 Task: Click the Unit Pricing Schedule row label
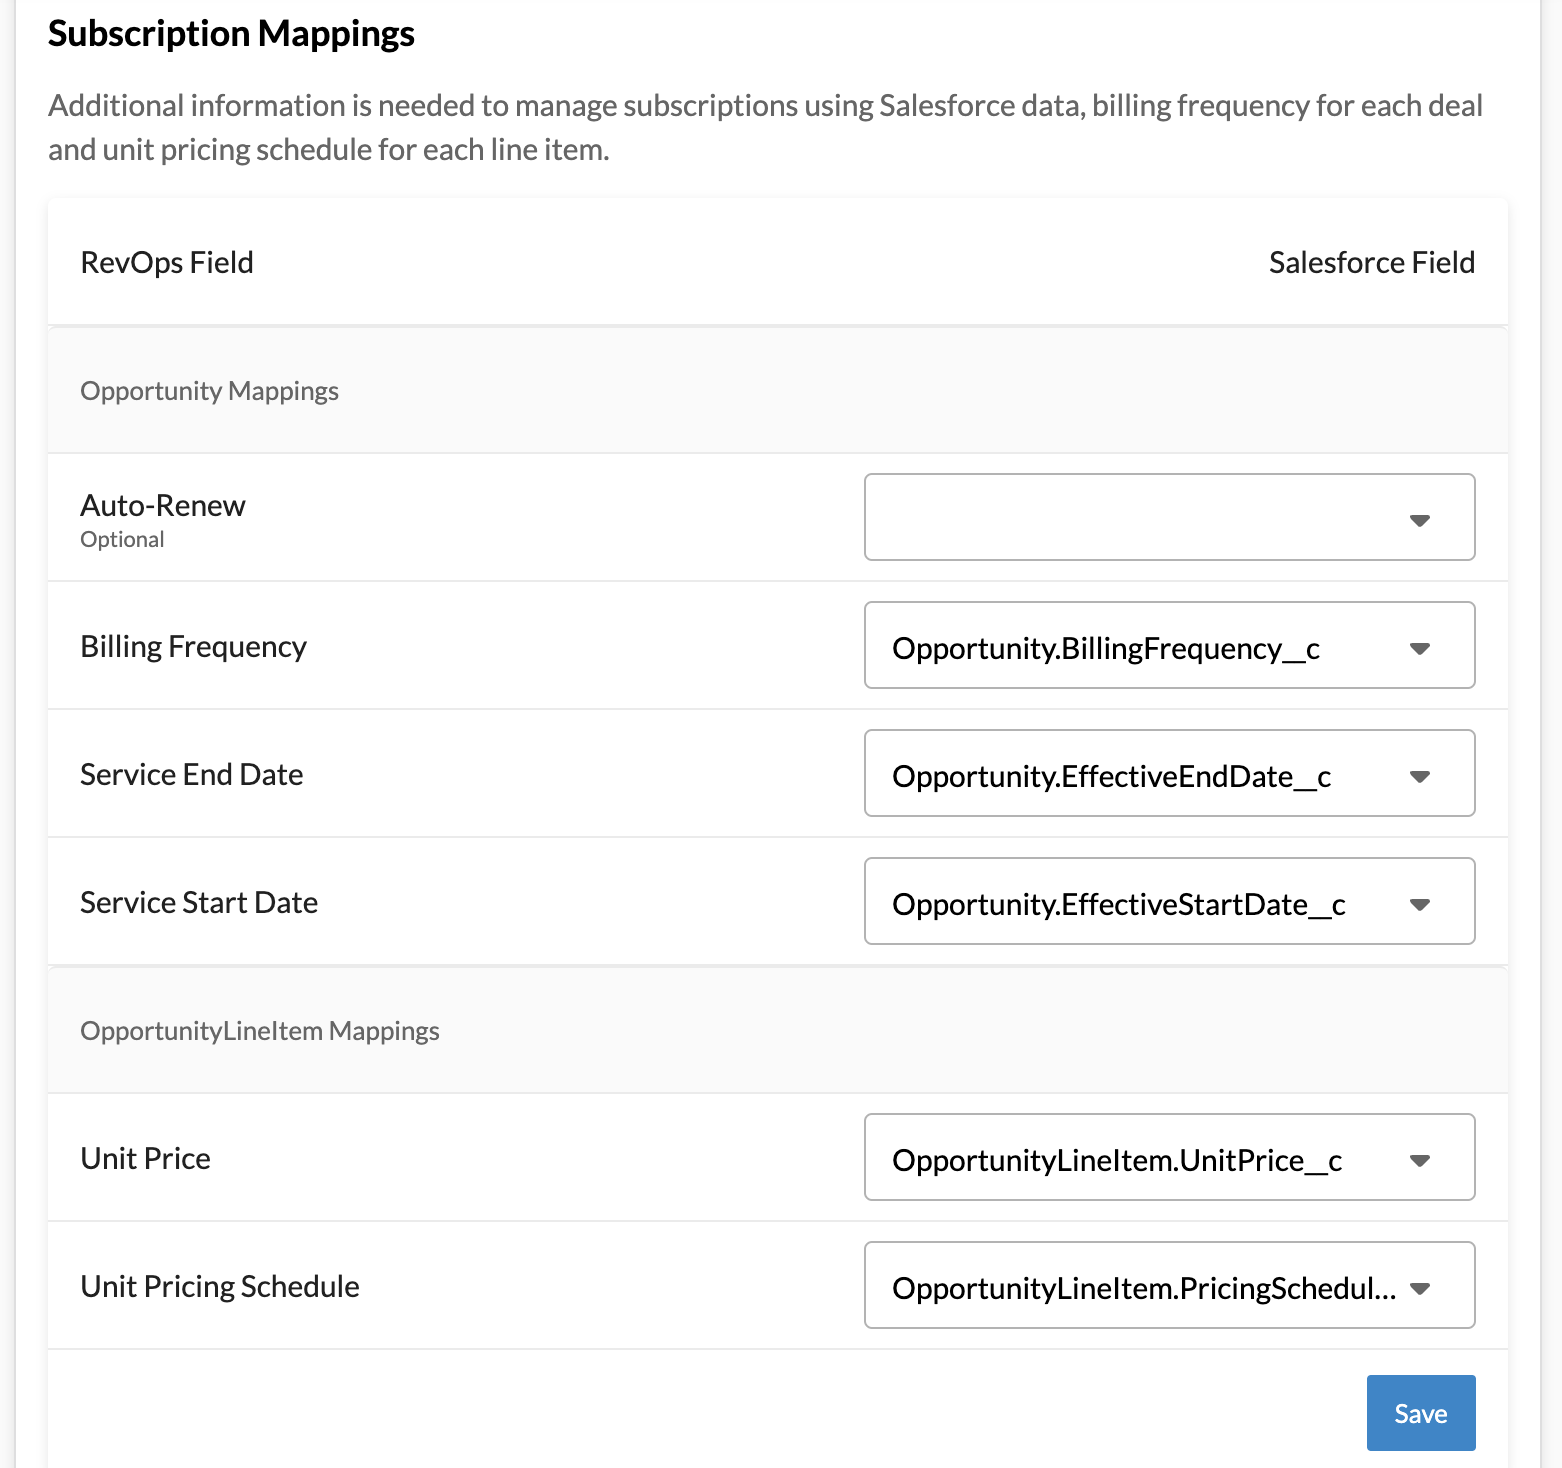[x=220, y=1287]
